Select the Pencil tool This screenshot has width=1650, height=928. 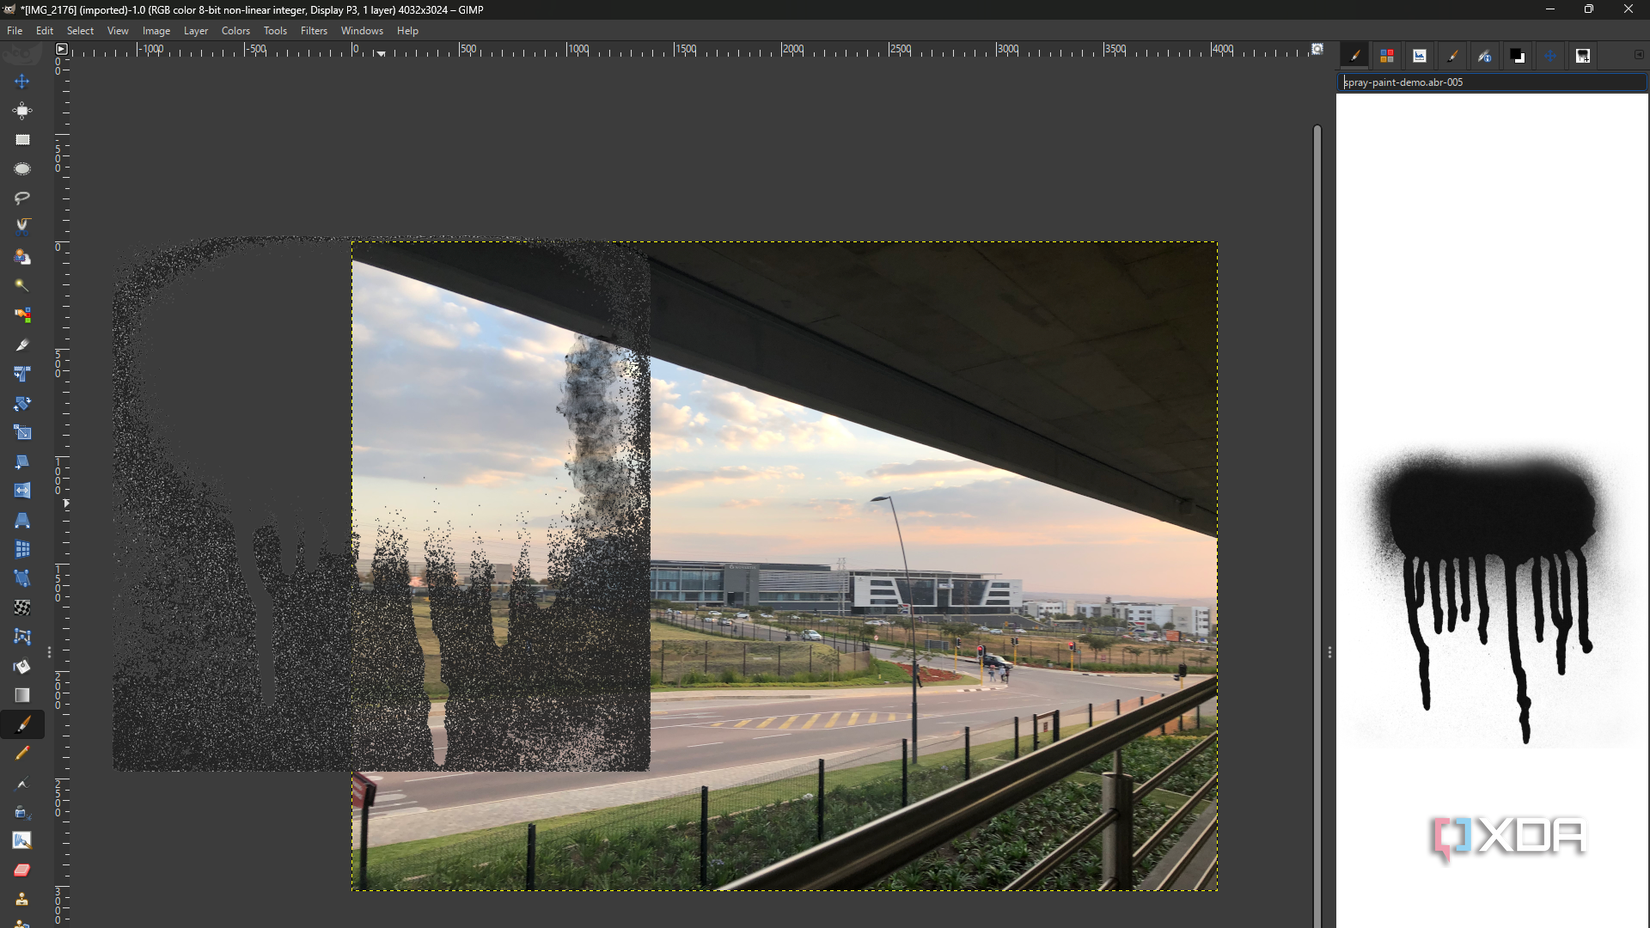(x=22, y=753)
